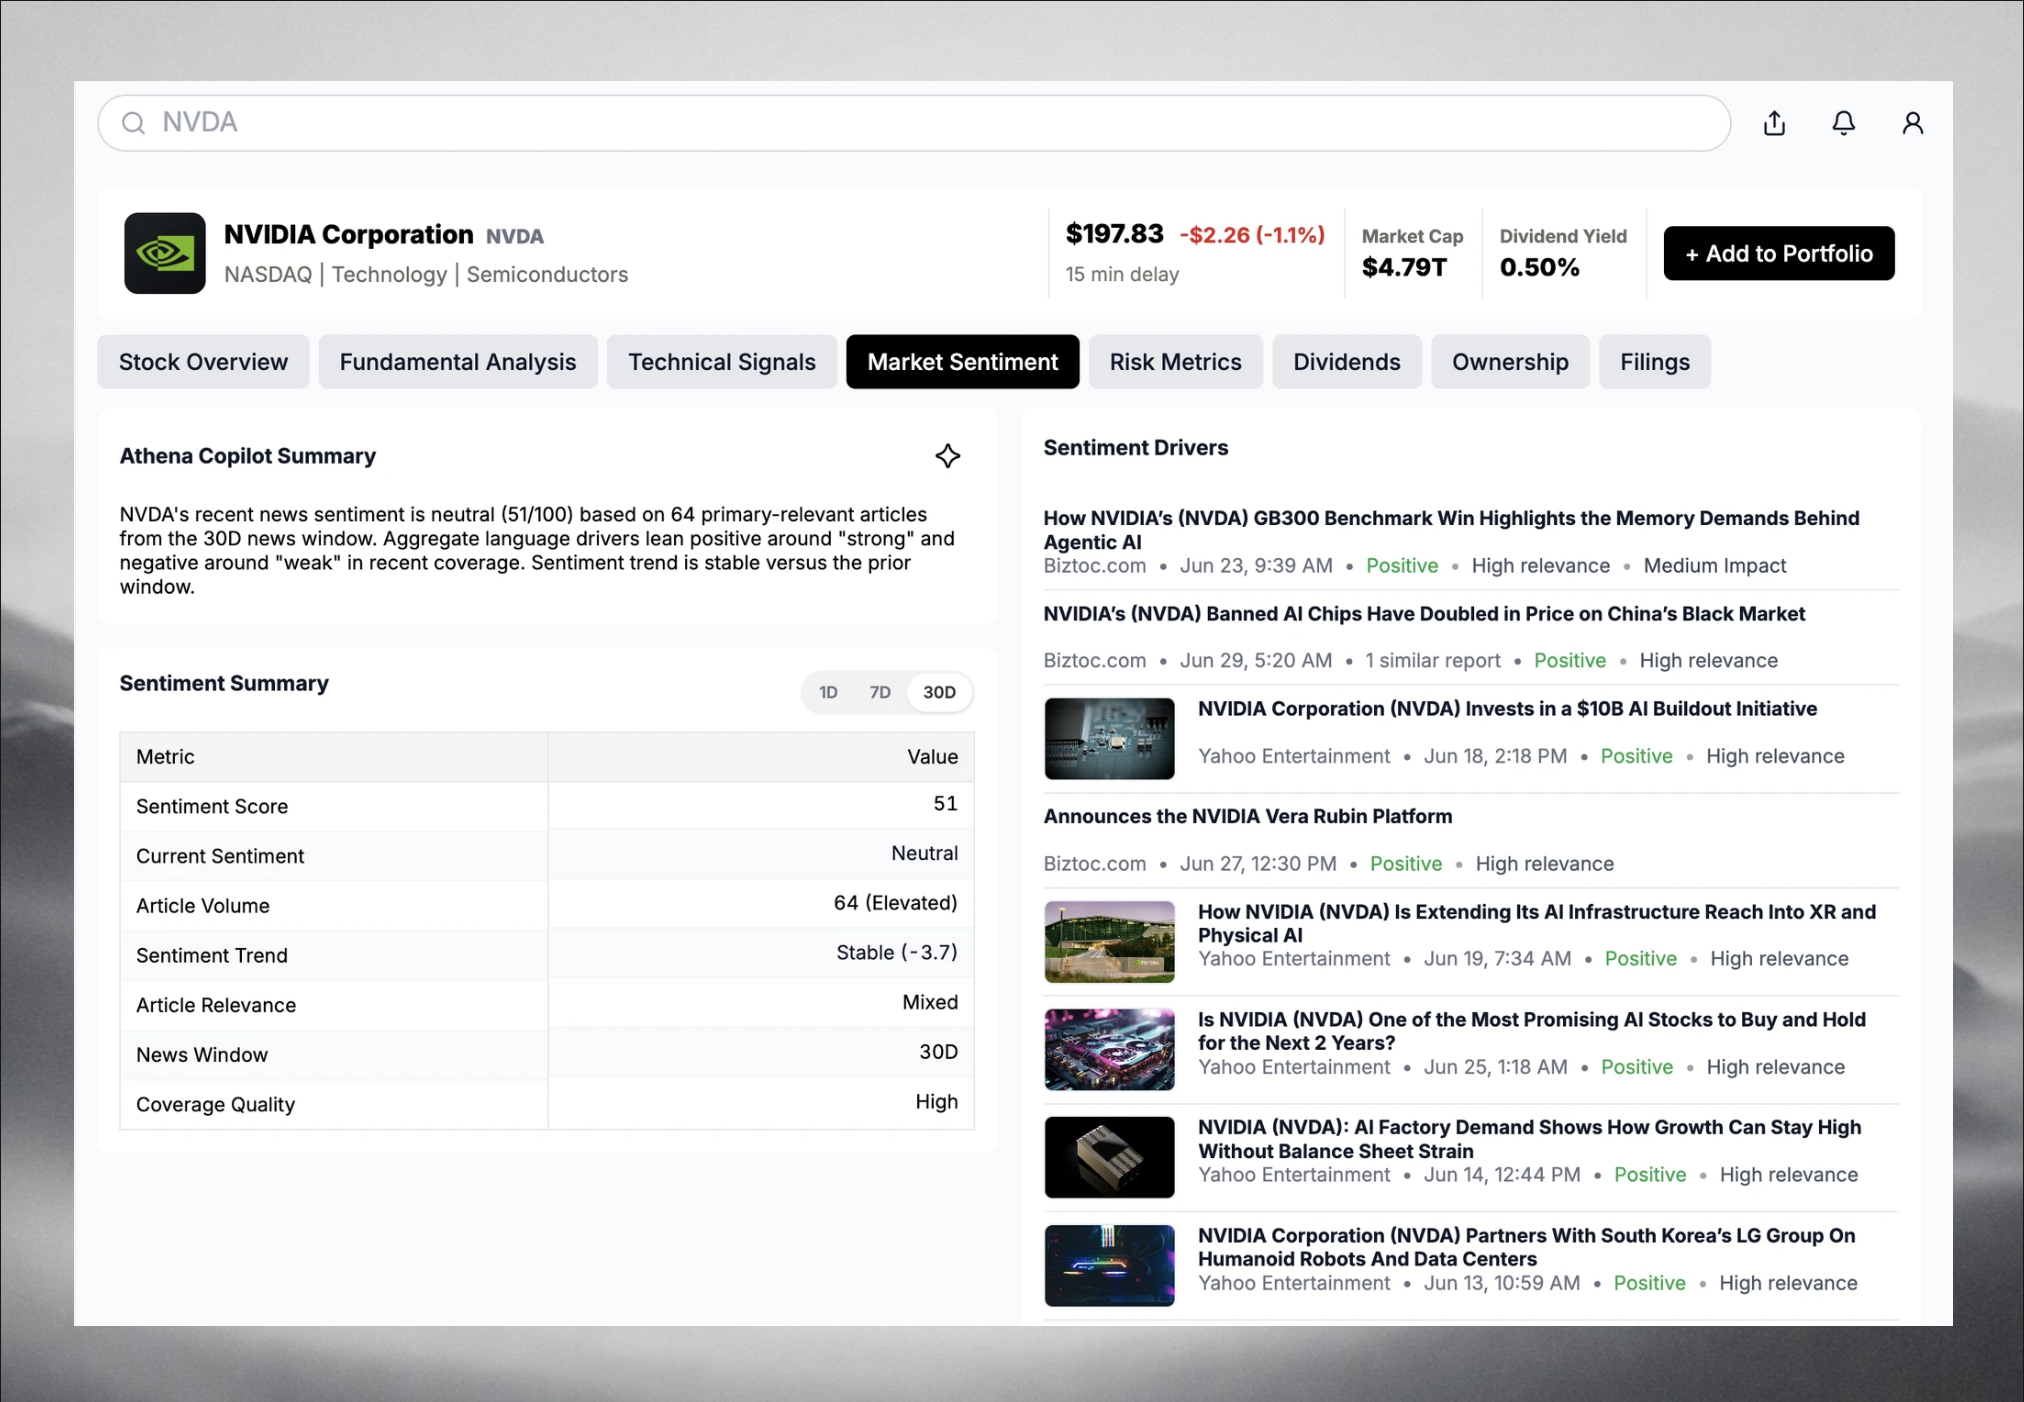Click the Dividend Yield value 0.50%
The height and width of the screenshot is (1402, 2024).
(x=1539, y=267)
